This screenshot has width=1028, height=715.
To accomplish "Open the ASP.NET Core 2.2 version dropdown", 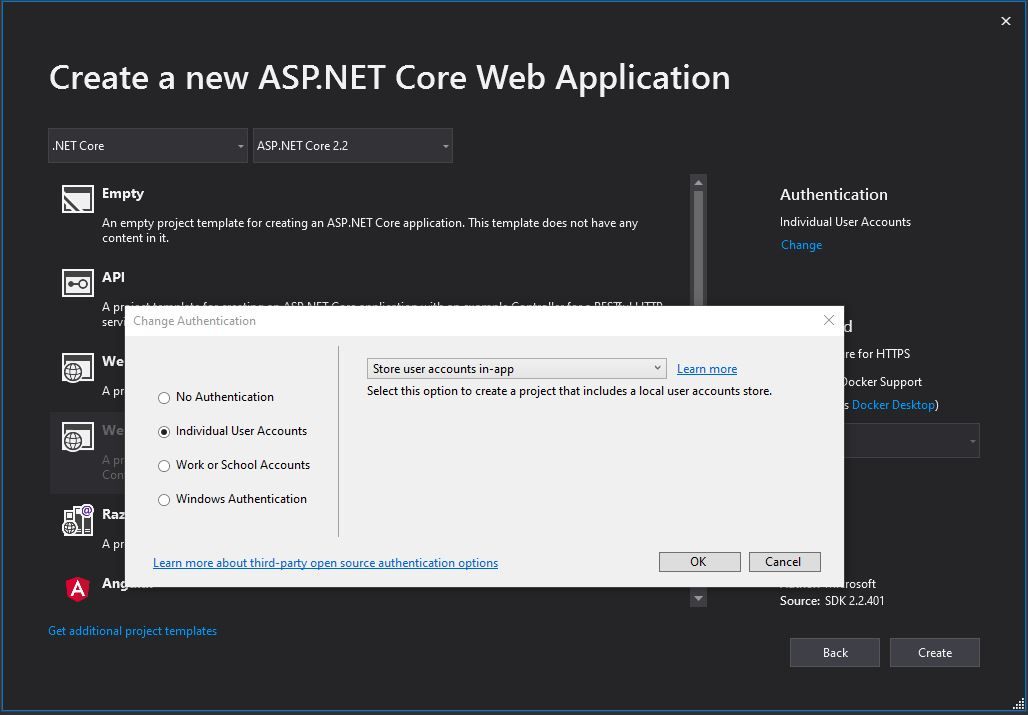I will coord(352,146).
